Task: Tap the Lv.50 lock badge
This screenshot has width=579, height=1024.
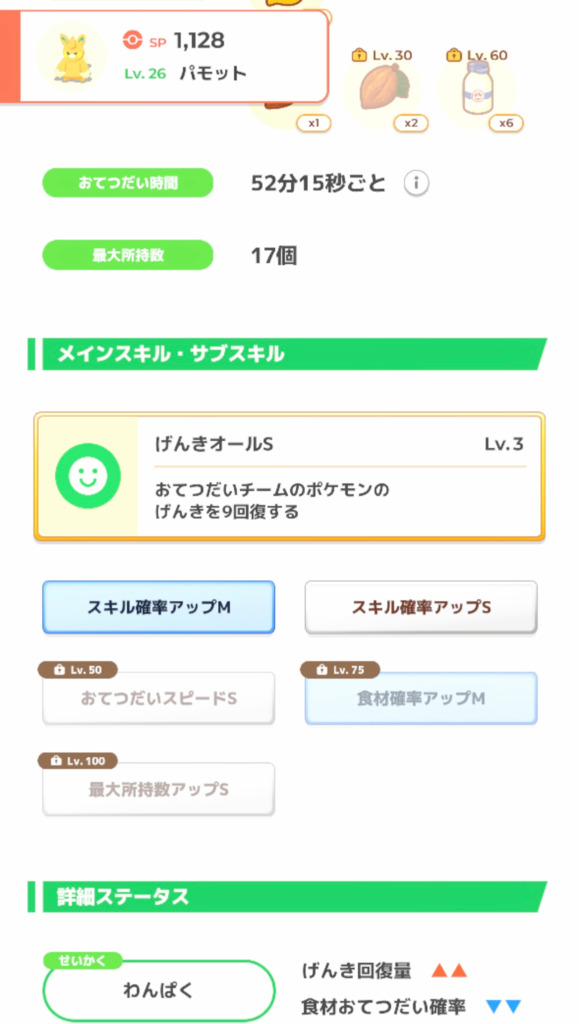Action: (78, 670)
